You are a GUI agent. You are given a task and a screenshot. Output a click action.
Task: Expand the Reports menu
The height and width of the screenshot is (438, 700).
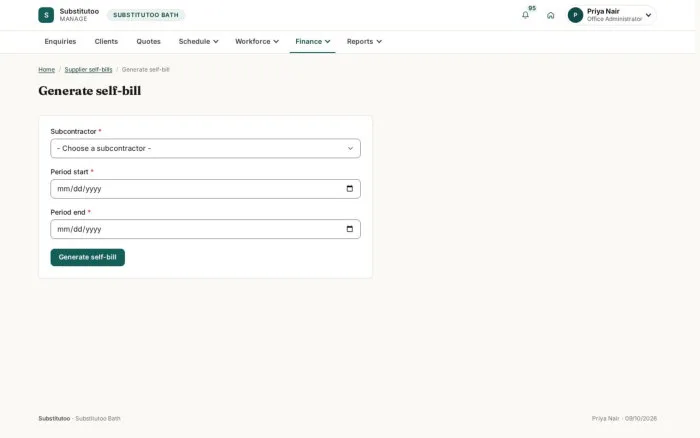tap(364, 42)
